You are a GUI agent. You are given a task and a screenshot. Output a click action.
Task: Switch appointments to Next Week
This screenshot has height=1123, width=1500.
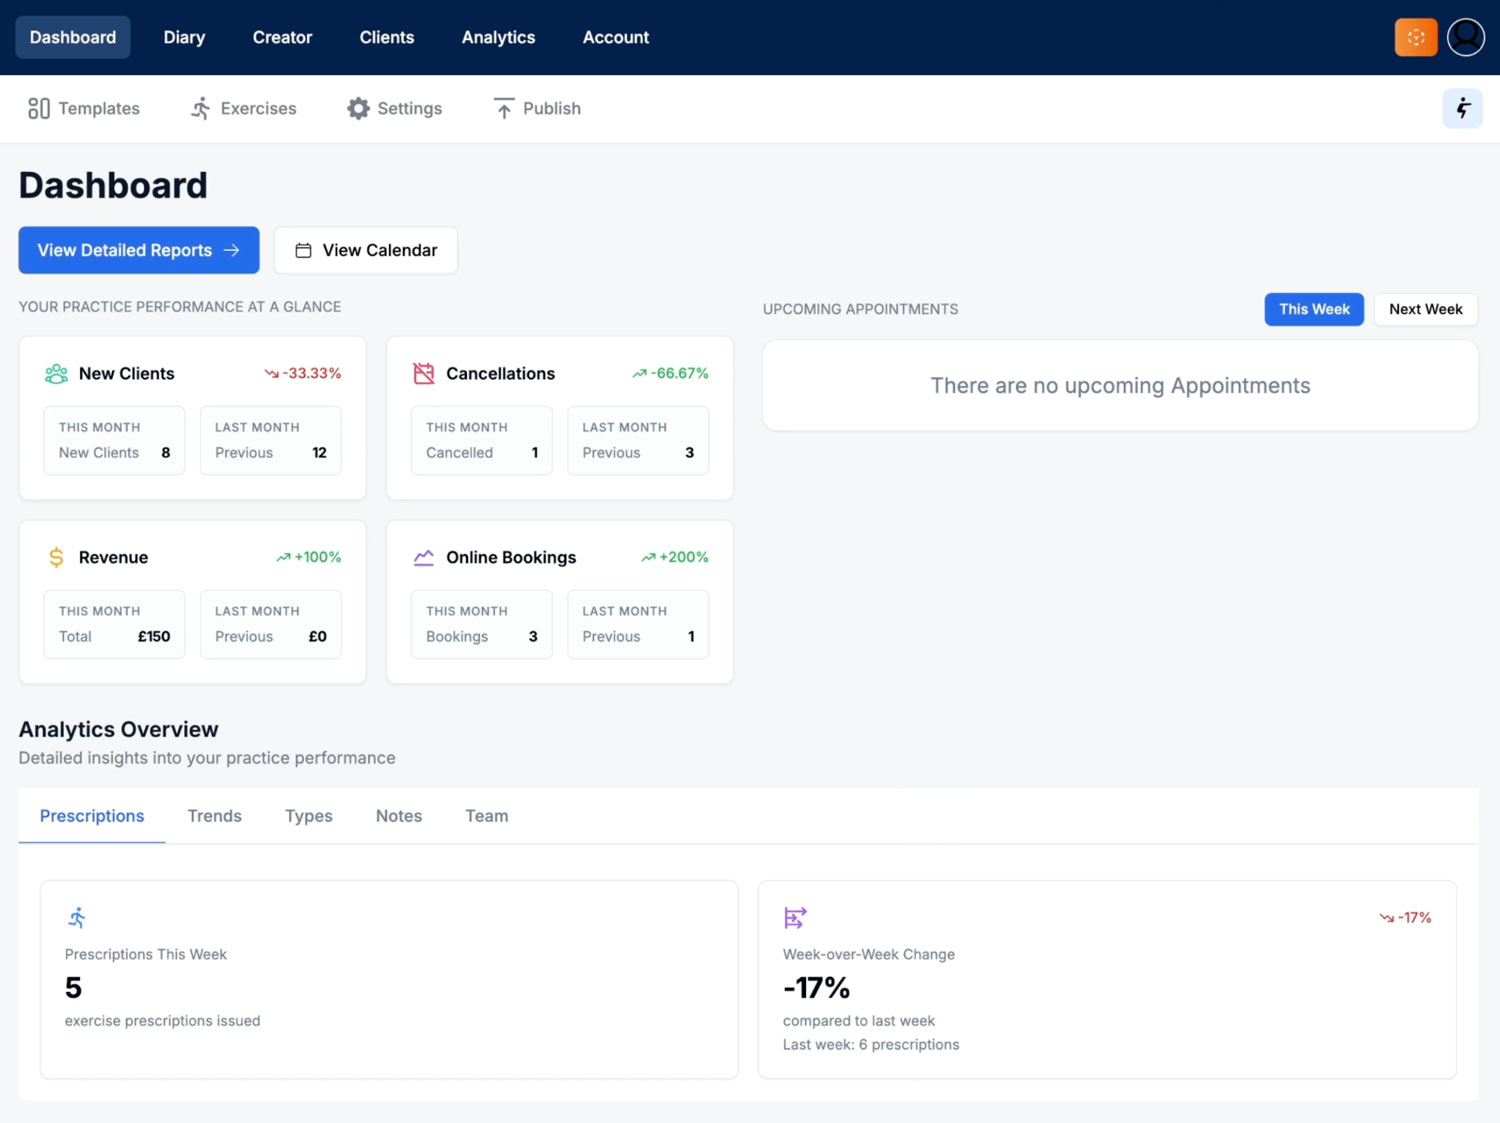1425,309
